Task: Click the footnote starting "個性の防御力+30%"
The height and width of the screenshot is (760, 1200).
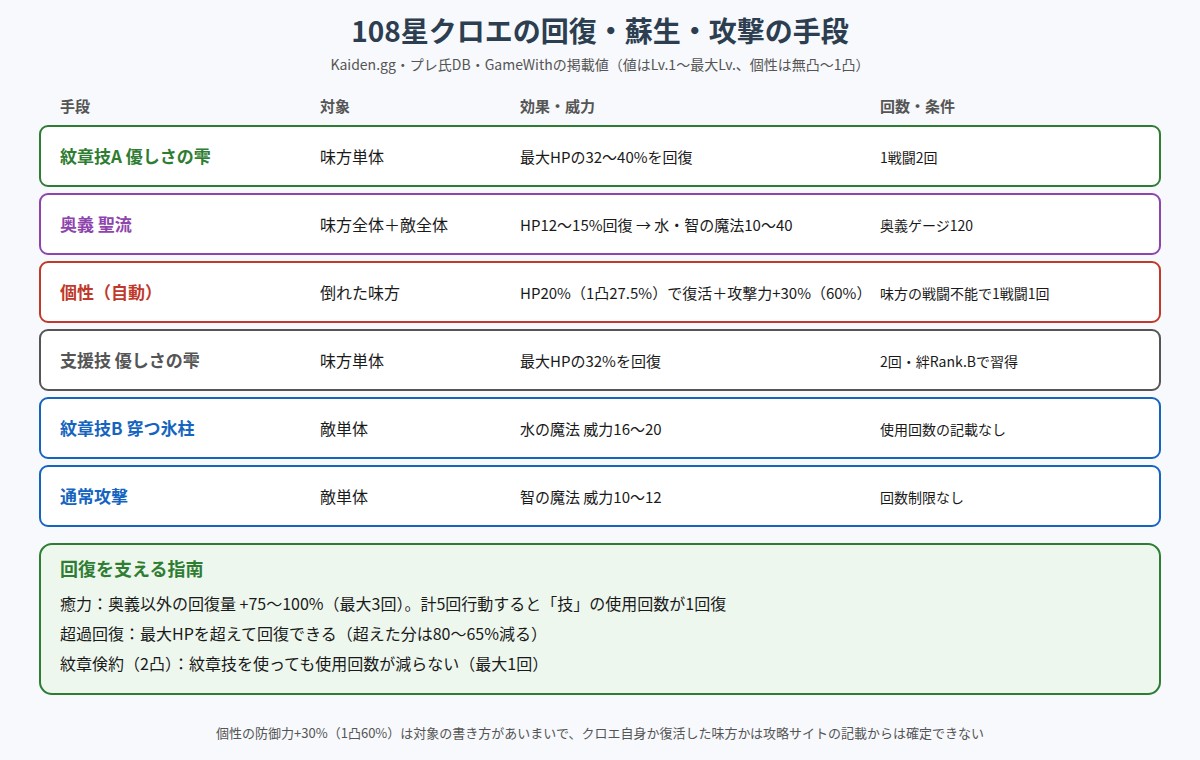Action: coord(600,733)
